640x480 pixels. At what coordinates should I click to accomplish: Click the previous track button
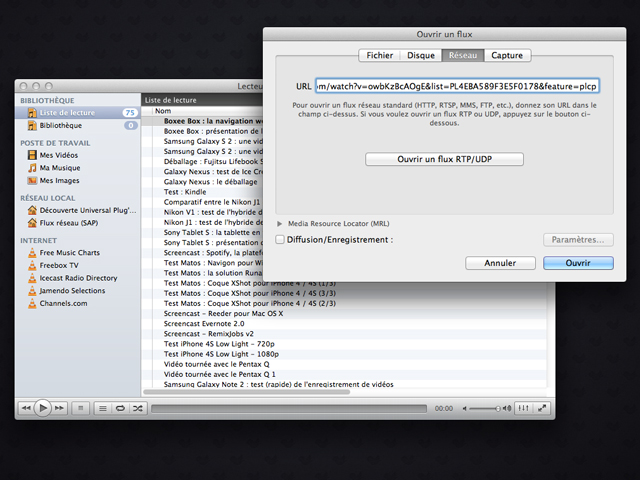[x=26, y=408]
